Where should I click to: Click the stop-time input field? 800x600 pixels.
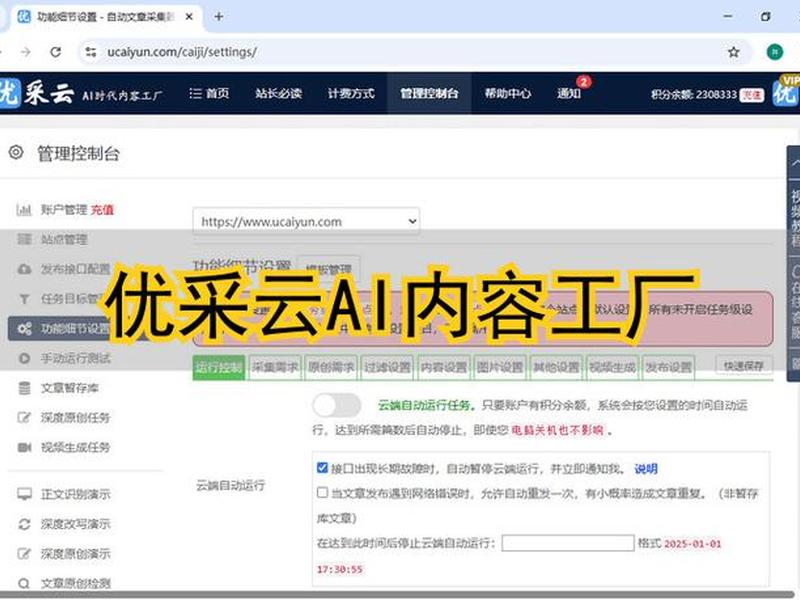click(x=568, y=543)
